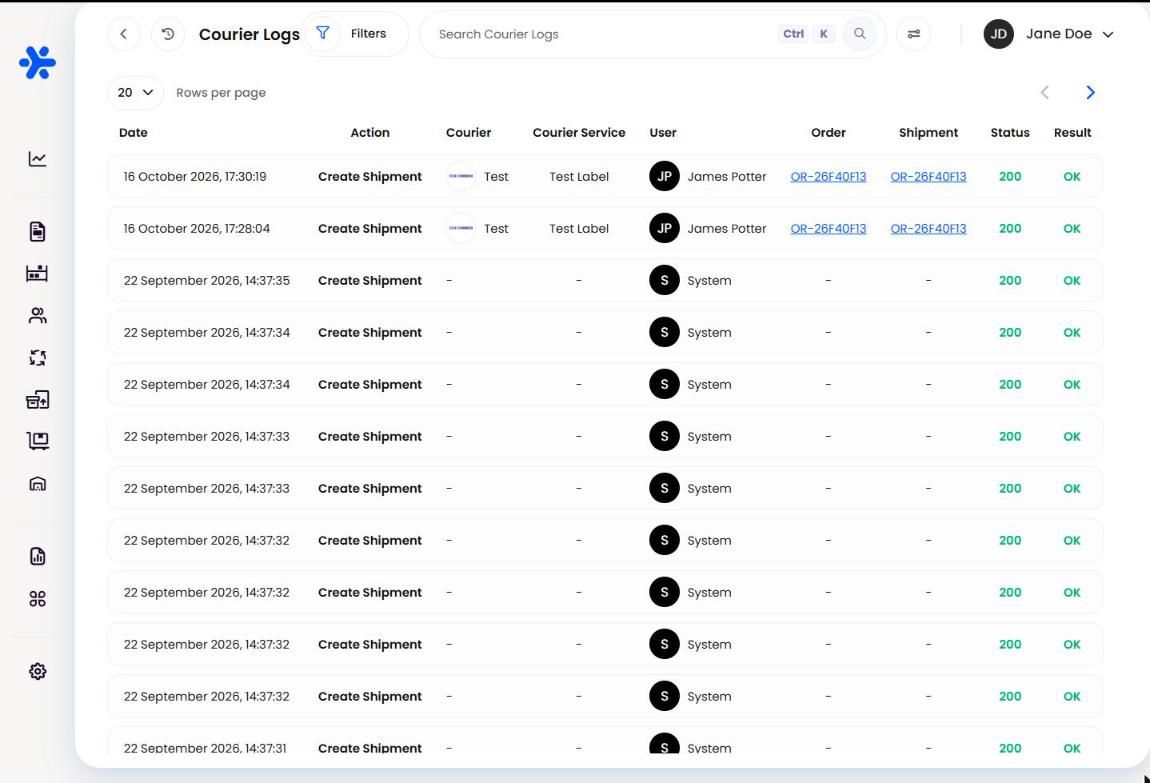Go back with the left chevron button
The width and height of the screenshot is (1150, 783).
click(x=123, y=34)
